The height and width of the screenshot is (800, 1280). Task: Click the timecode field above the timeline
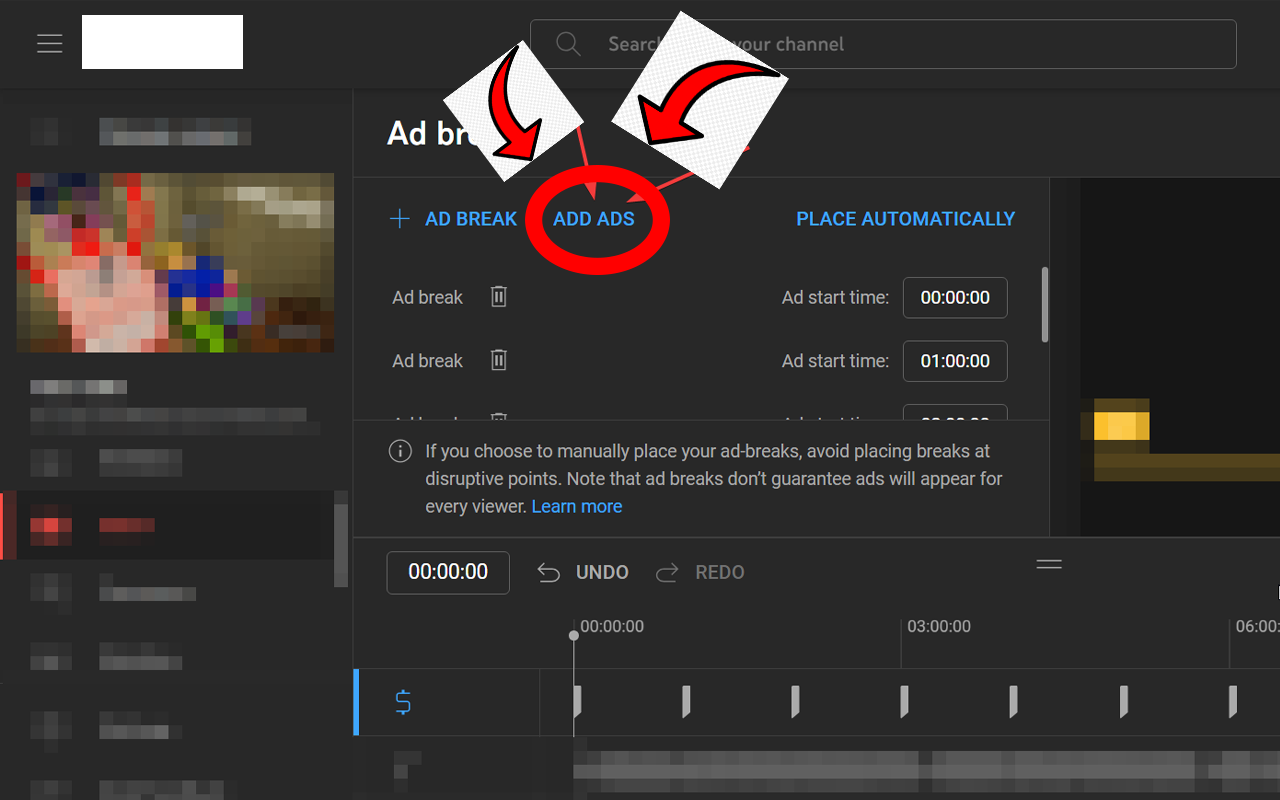(x=447, y=572)
